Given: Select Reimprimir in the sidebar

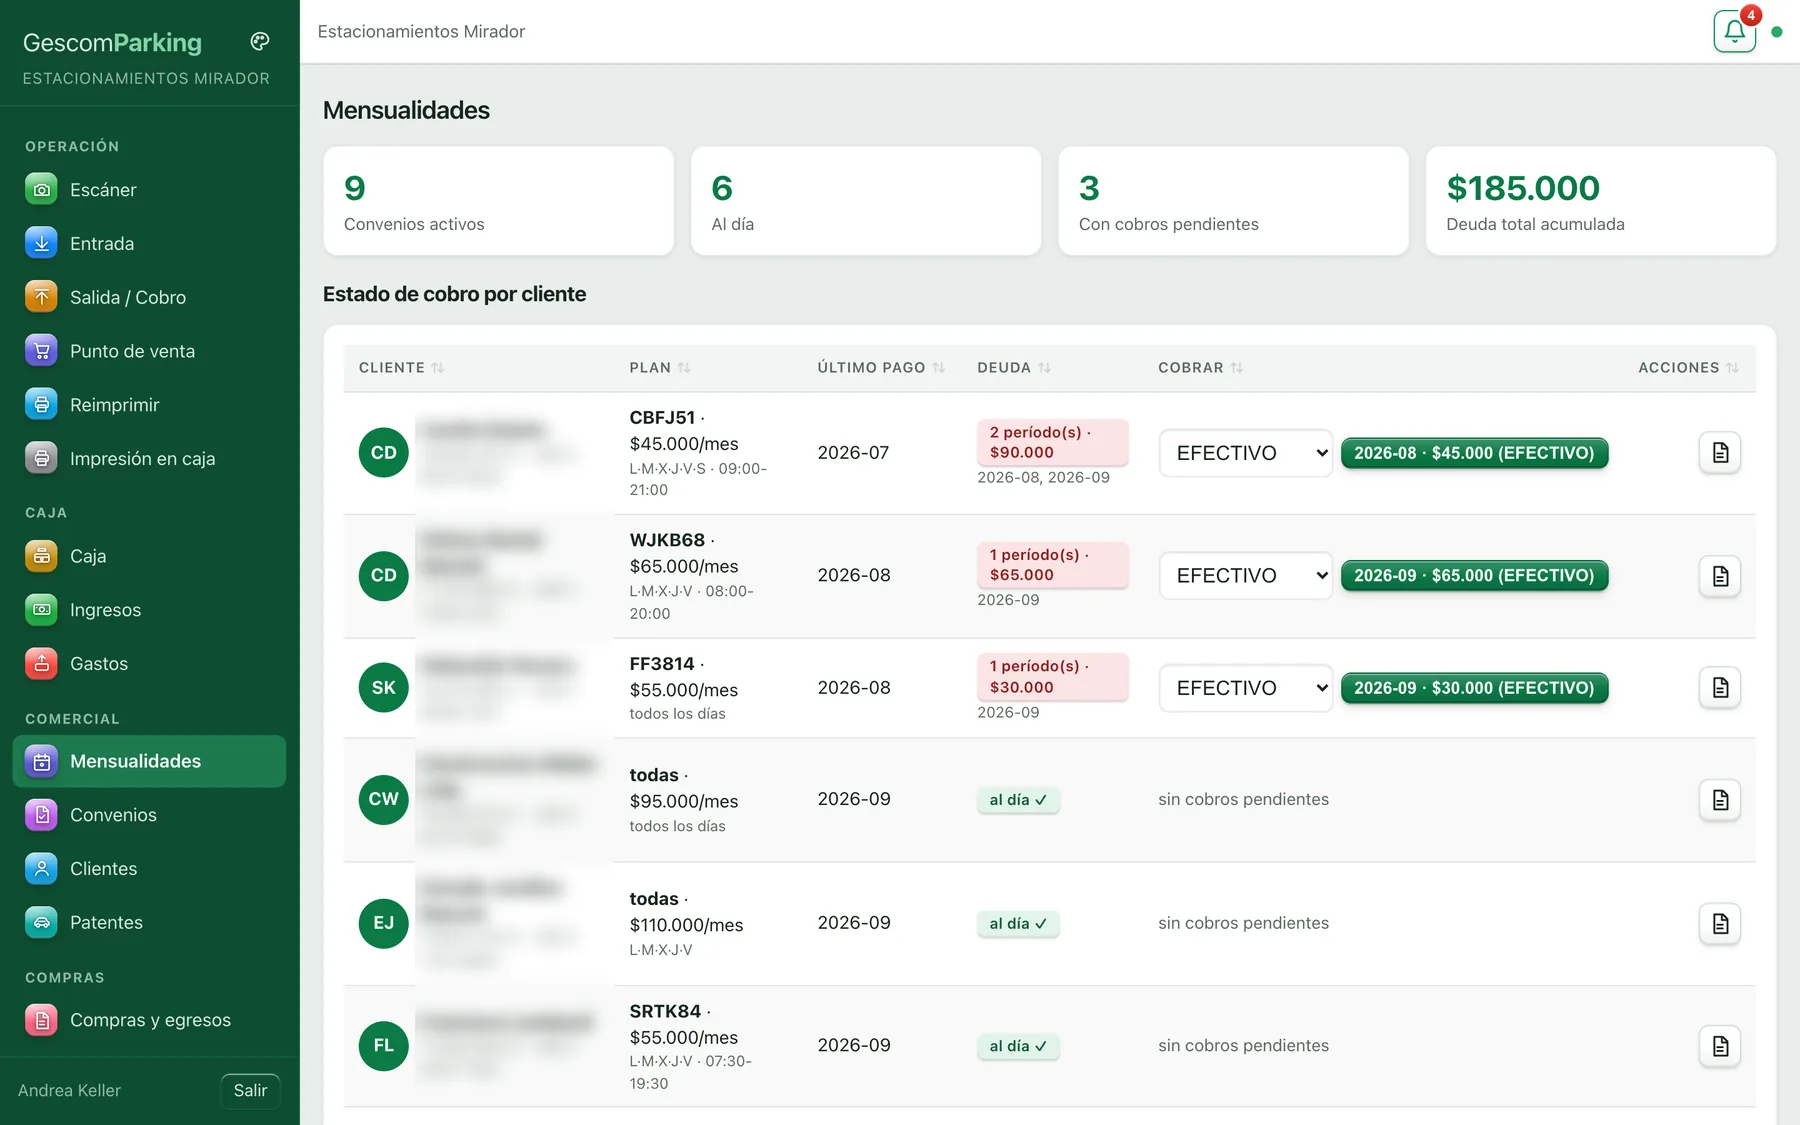Looking at the screenshot, I should point(149,405).
